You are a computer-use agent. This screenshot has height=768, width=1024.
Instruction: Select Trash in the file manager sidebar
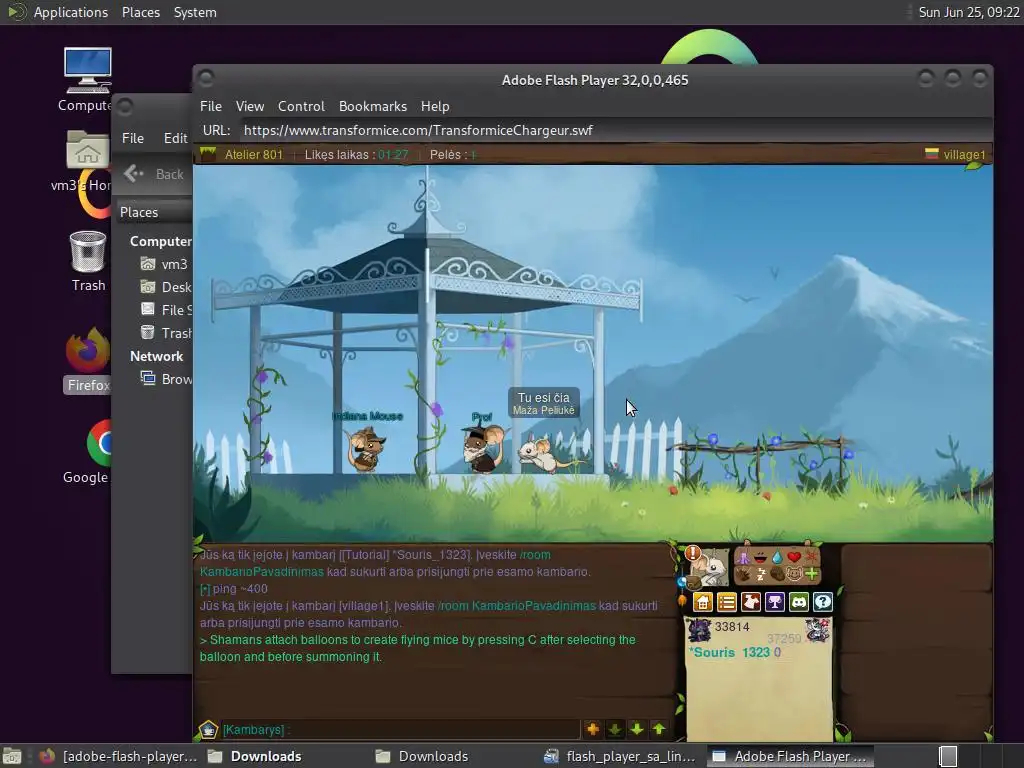166,333
